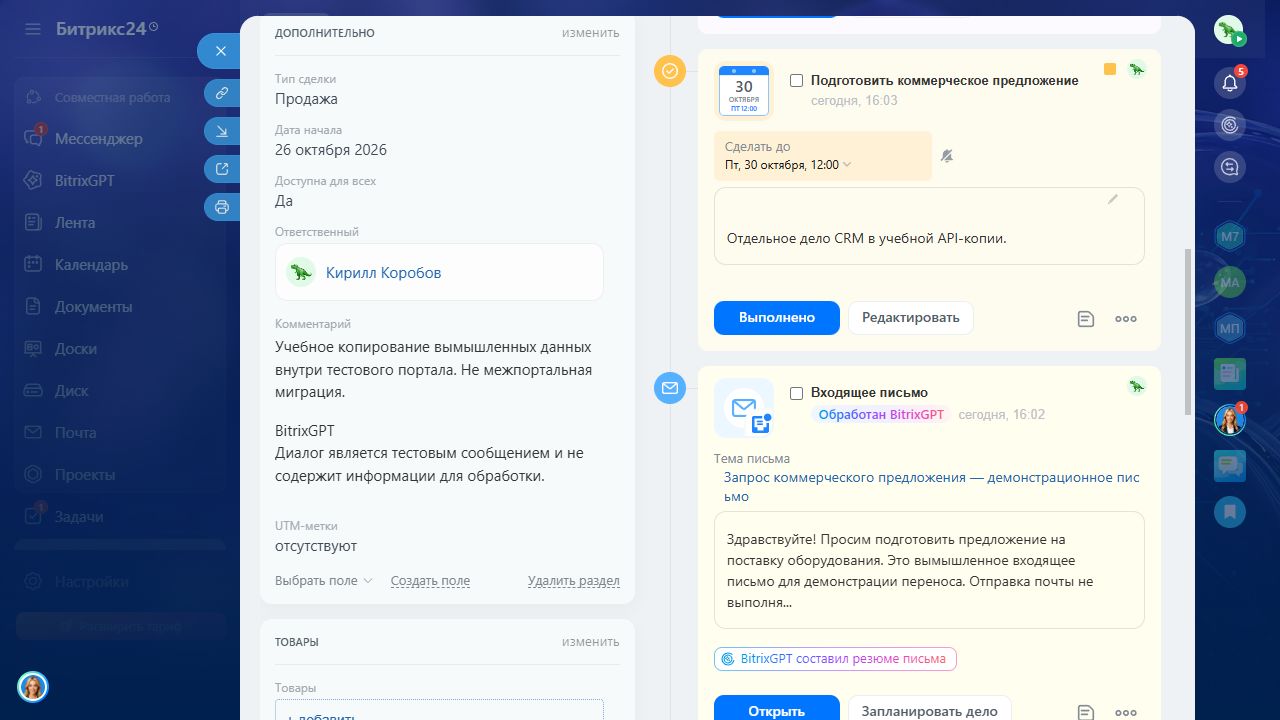
Task: Mark the task as Выполнено
Action: click(x=776, y=318)
